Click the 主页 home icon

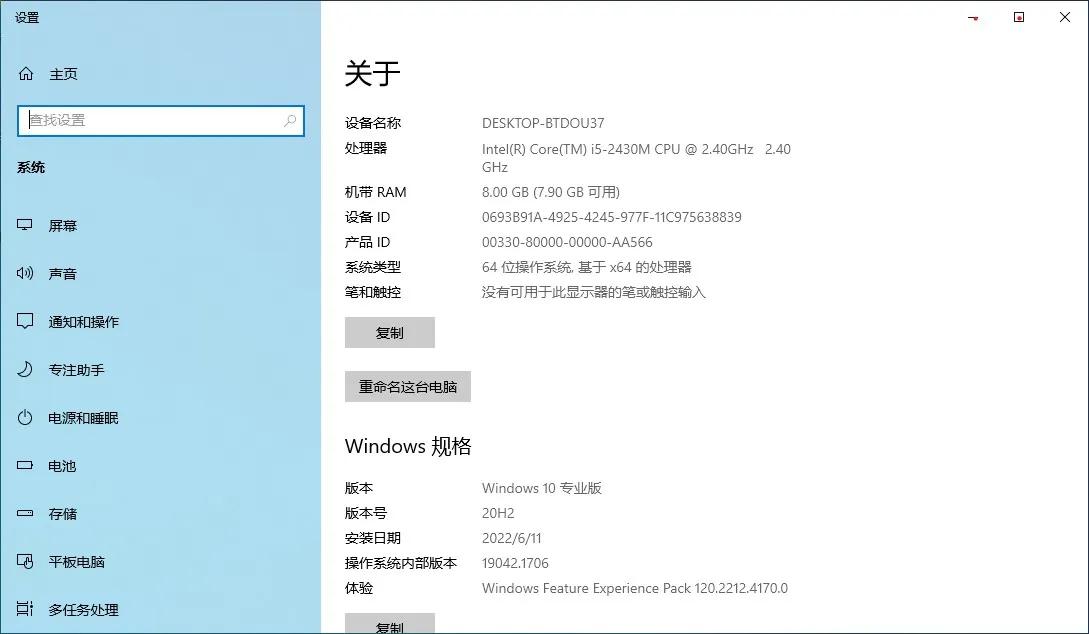click(x=24, y=73)
